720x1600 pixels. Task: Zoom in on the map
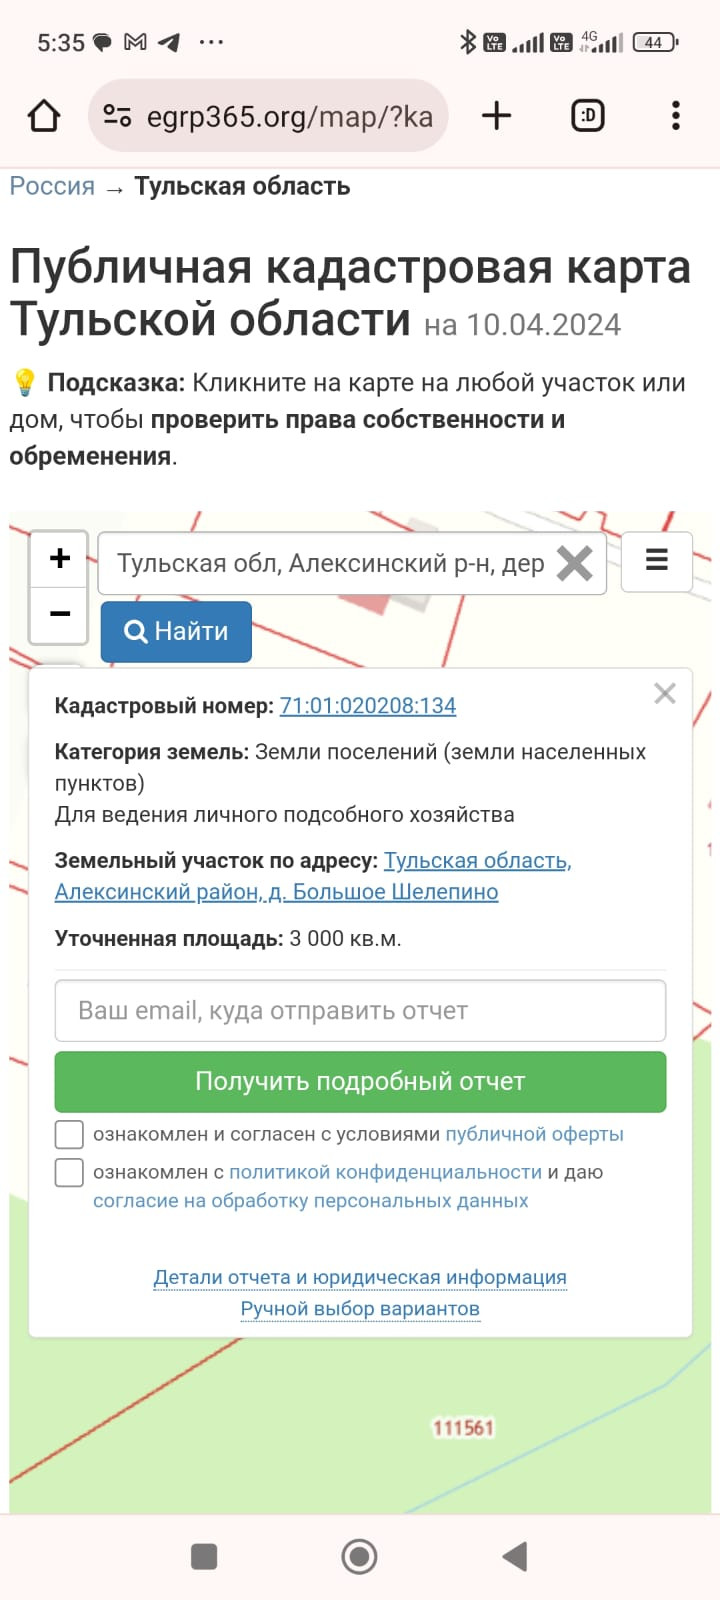(x=60, y=558)
